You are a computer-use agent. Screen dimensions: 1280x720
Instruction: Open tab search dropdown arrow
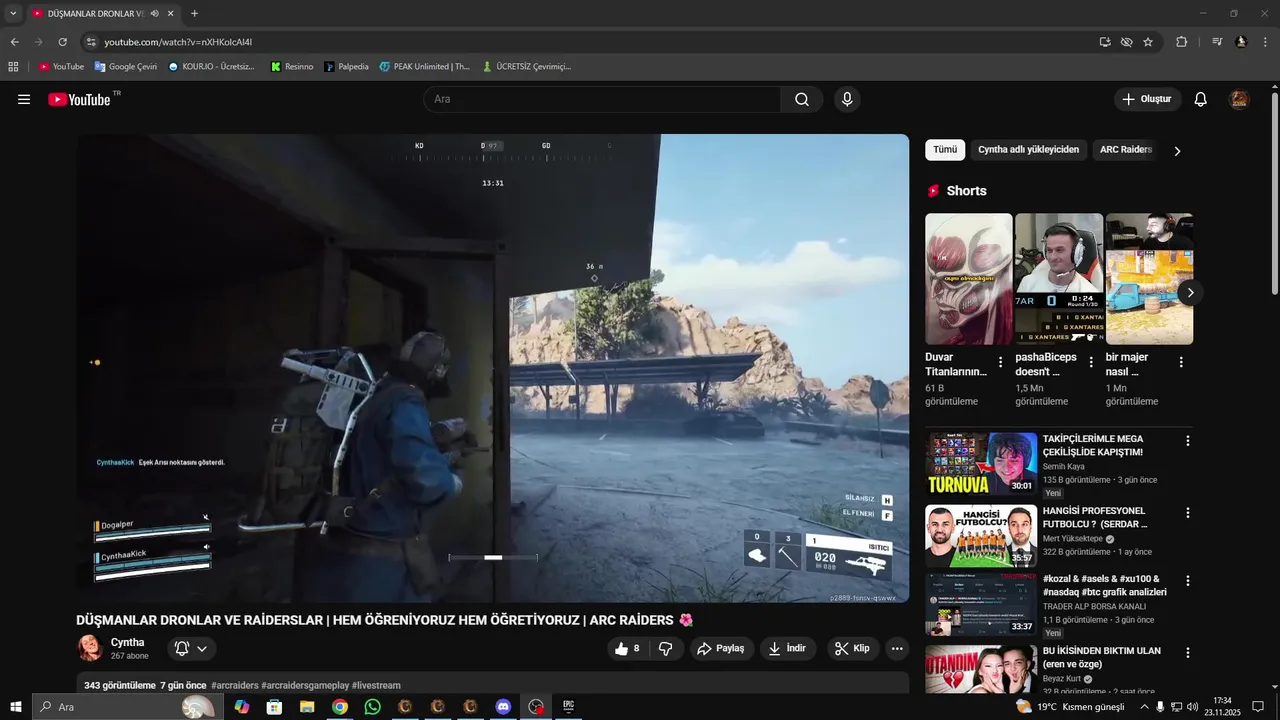tap(13, 13)
